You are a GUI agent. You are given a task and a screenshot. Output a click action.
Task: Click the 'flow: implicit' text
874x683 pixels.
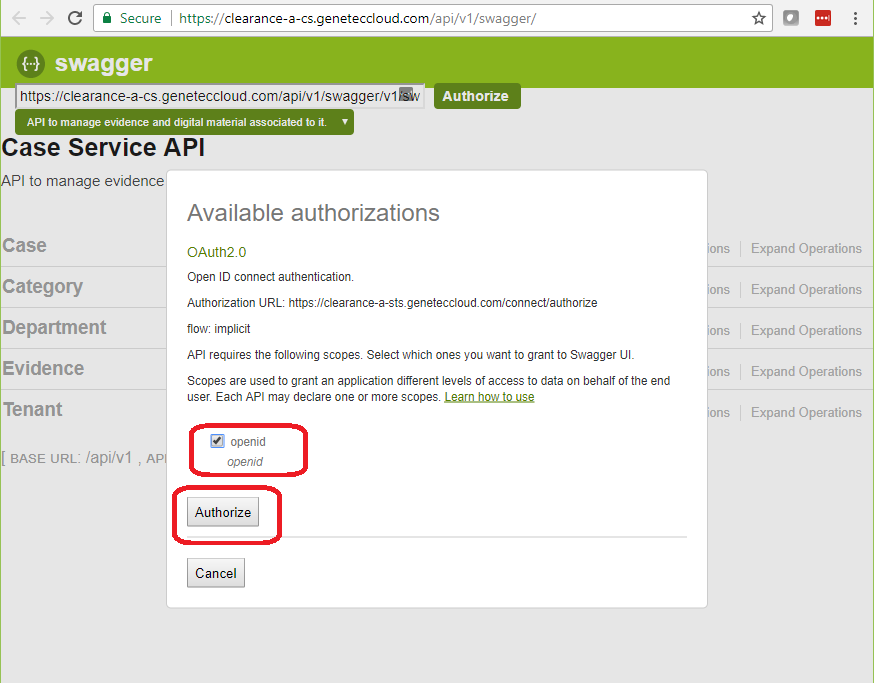coord(218,329)
